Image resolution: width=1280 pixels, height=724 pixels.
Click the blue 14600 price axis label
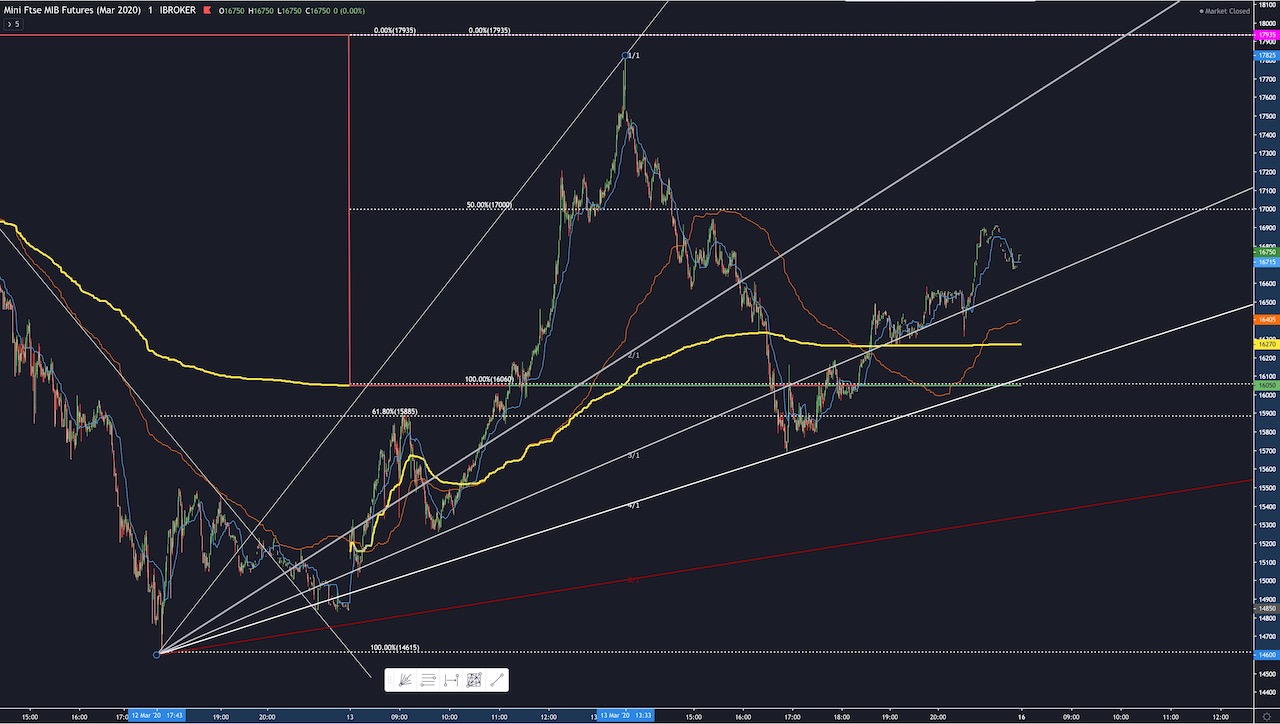[x=1265, y=654]
